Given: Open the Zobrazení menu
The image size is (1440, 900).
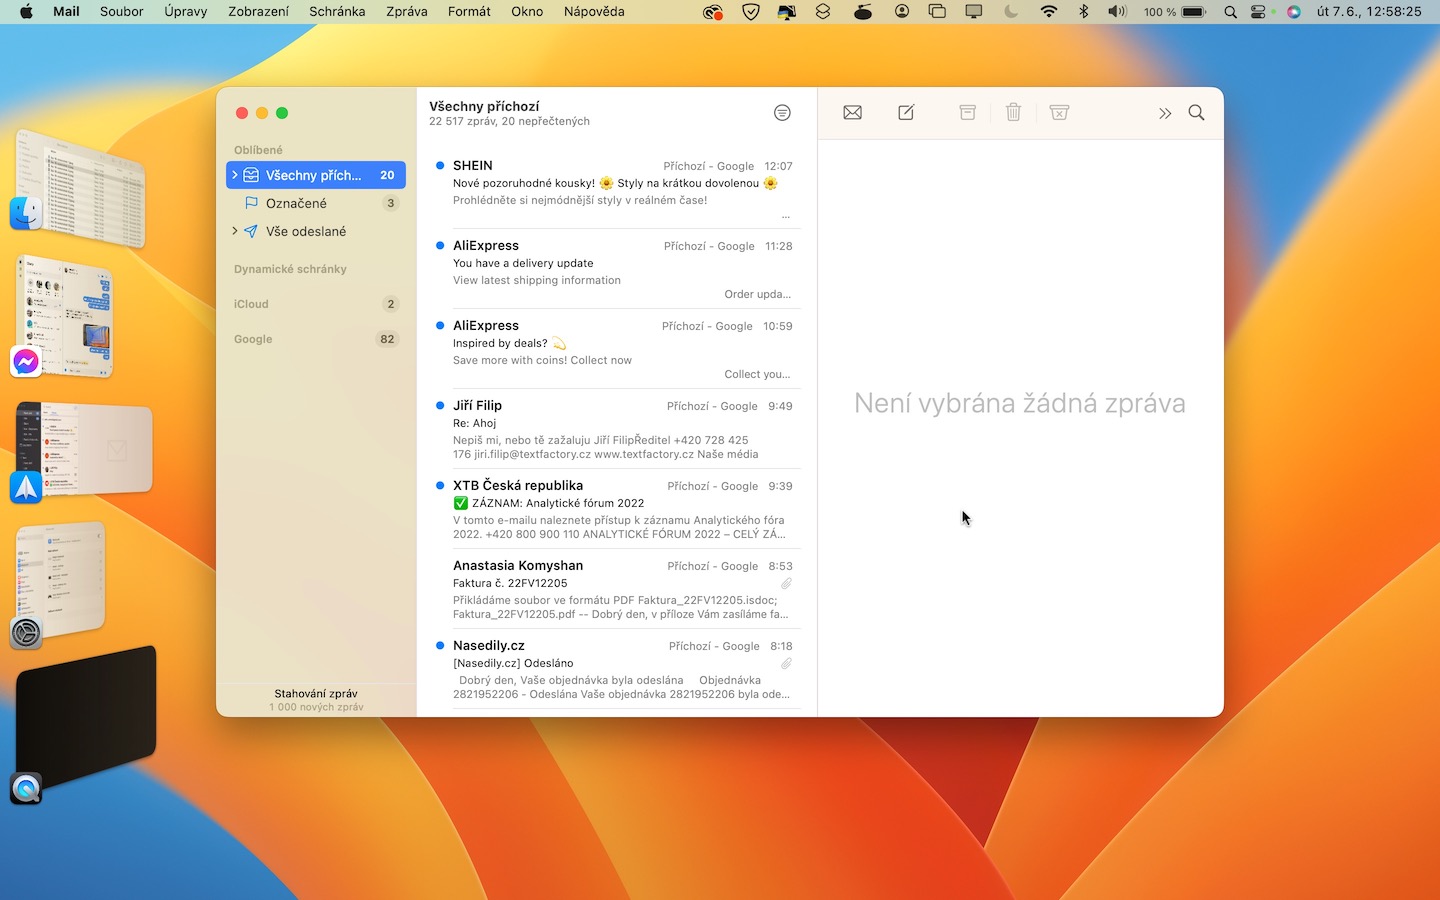Looking at the screenshot, I should (258, 12).
